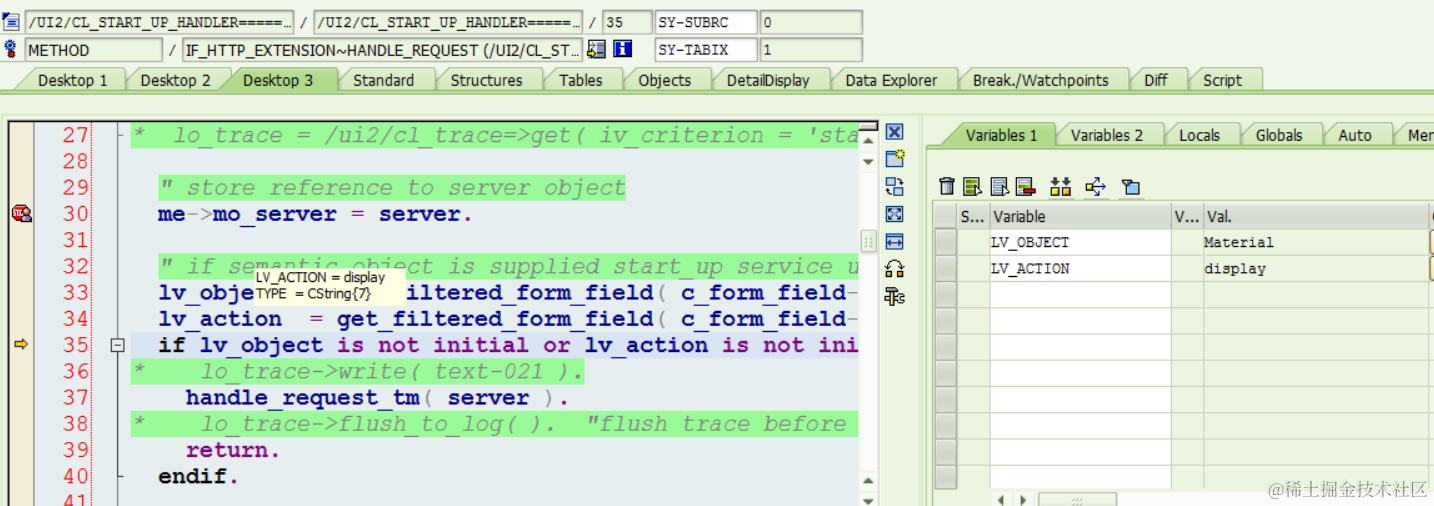Open the Diff tab
This screenshot has width=1434, height=506.
pyautogui.click(x=1156, y=80)
